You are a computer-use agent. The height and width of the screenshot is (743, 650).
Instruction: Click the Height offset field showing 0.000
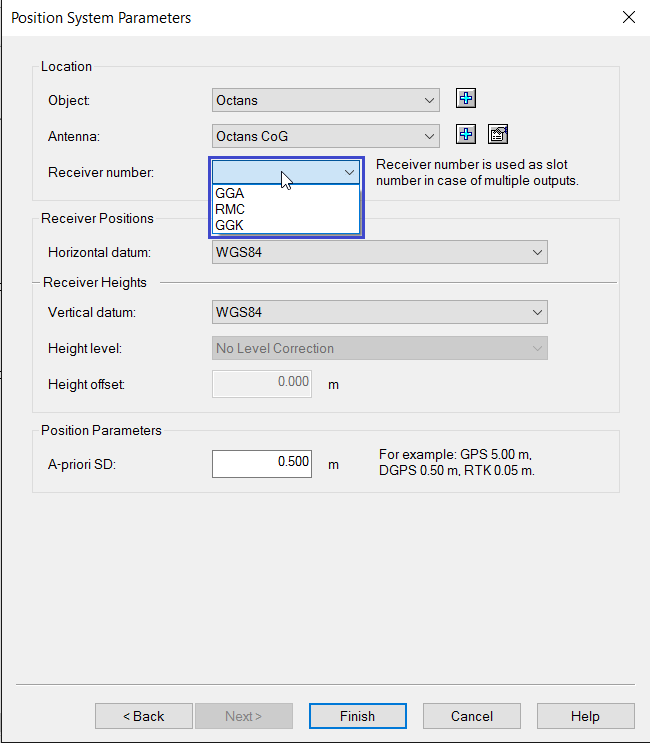tap(262, 384)
